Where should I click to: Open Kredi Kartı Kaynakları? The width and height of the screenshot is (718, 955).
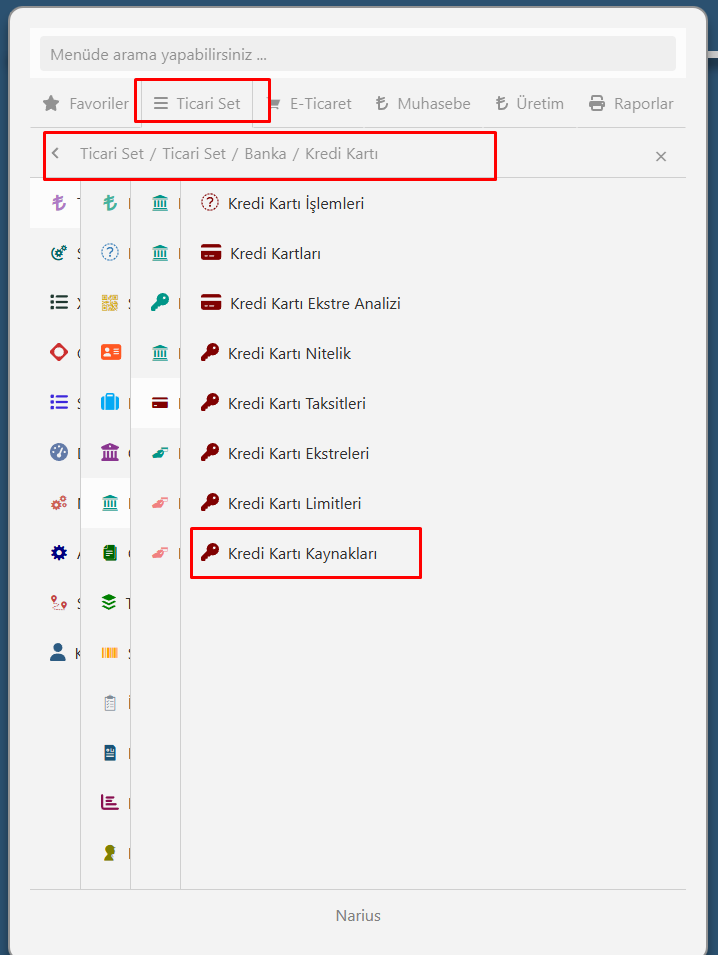pyautogui.click(x=289, y=552)
